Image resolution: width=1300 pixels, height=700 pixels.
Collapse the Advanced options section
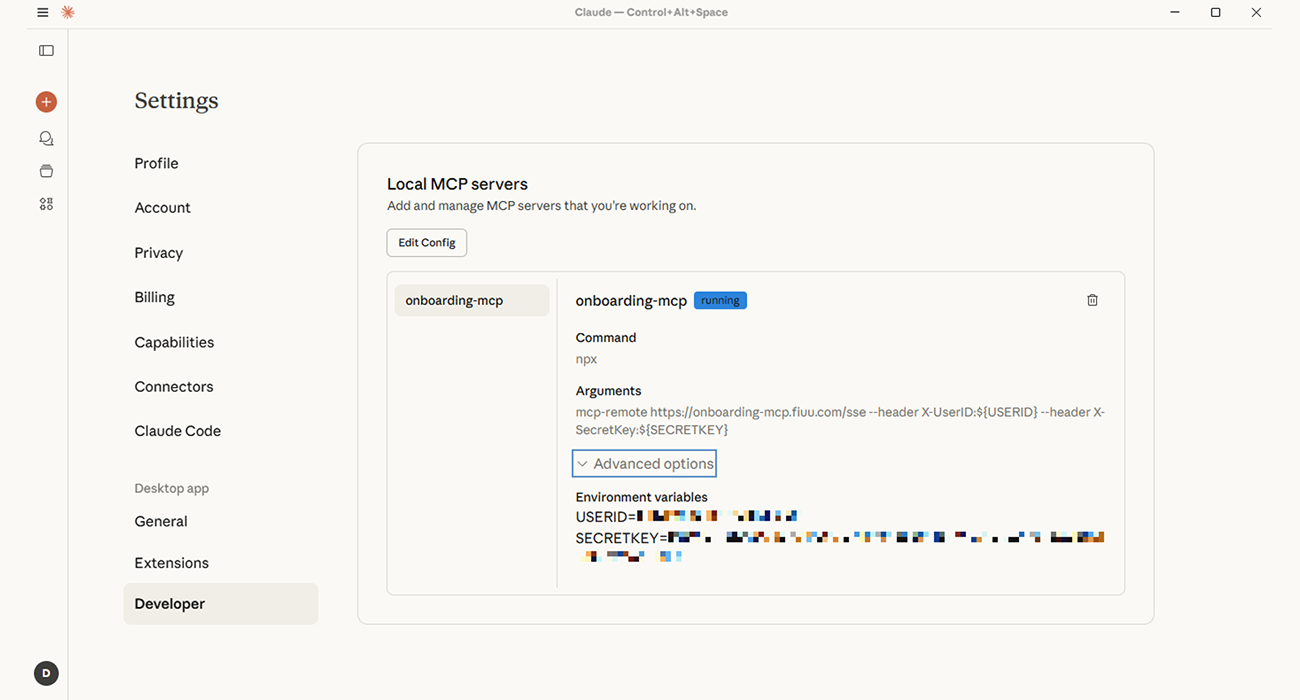tap(644, 463)
